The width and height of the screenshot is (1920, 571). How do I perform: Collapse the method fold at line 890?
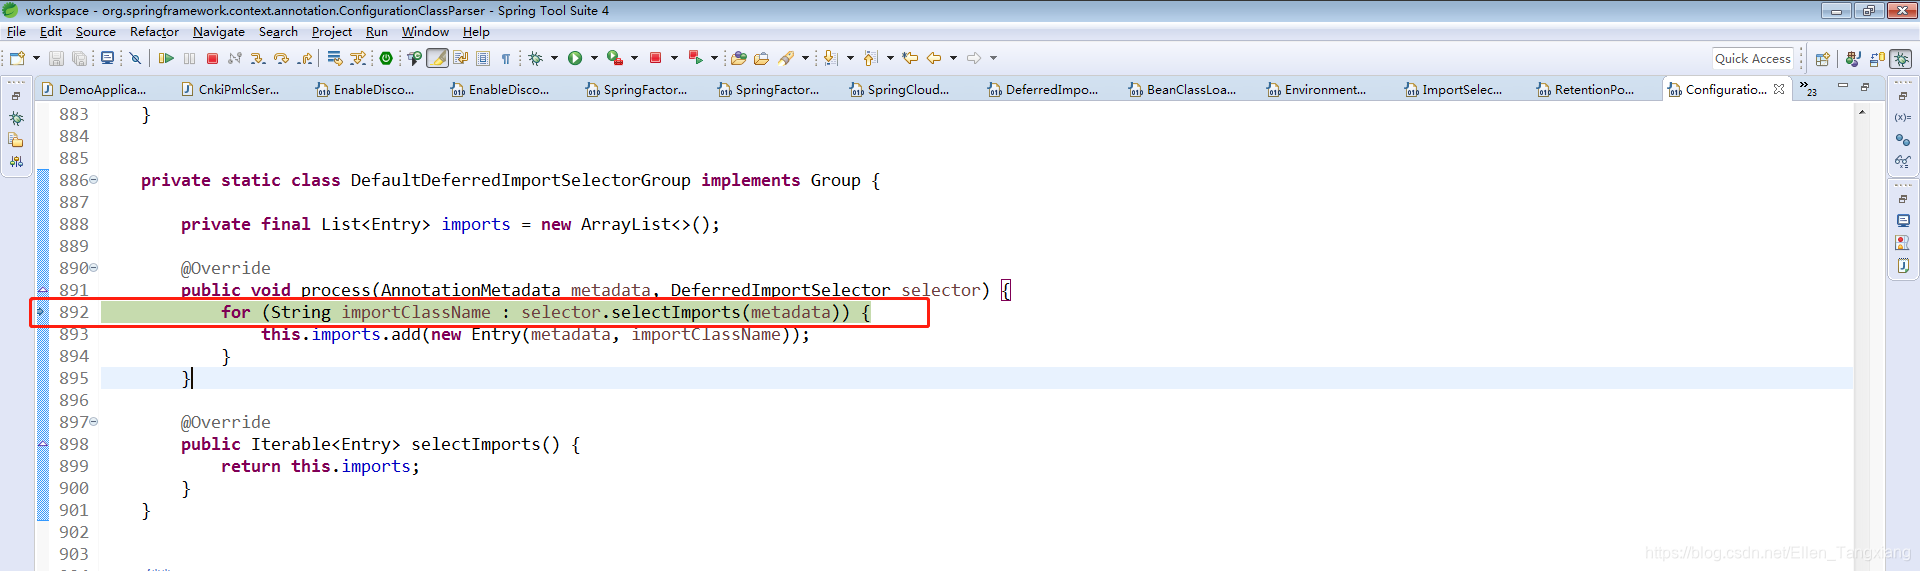94,268
